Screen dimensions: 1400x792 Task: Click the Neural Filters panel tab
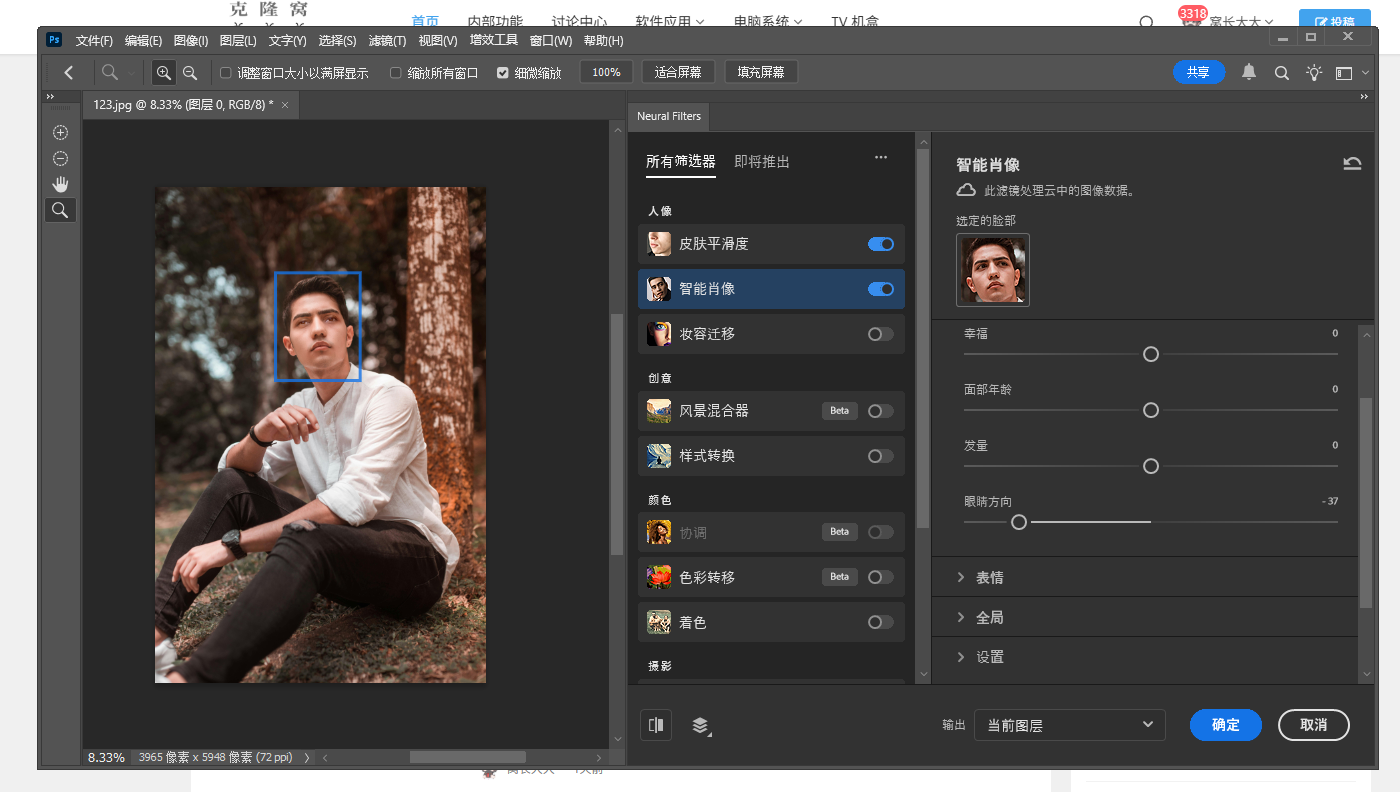pos(669,116)
